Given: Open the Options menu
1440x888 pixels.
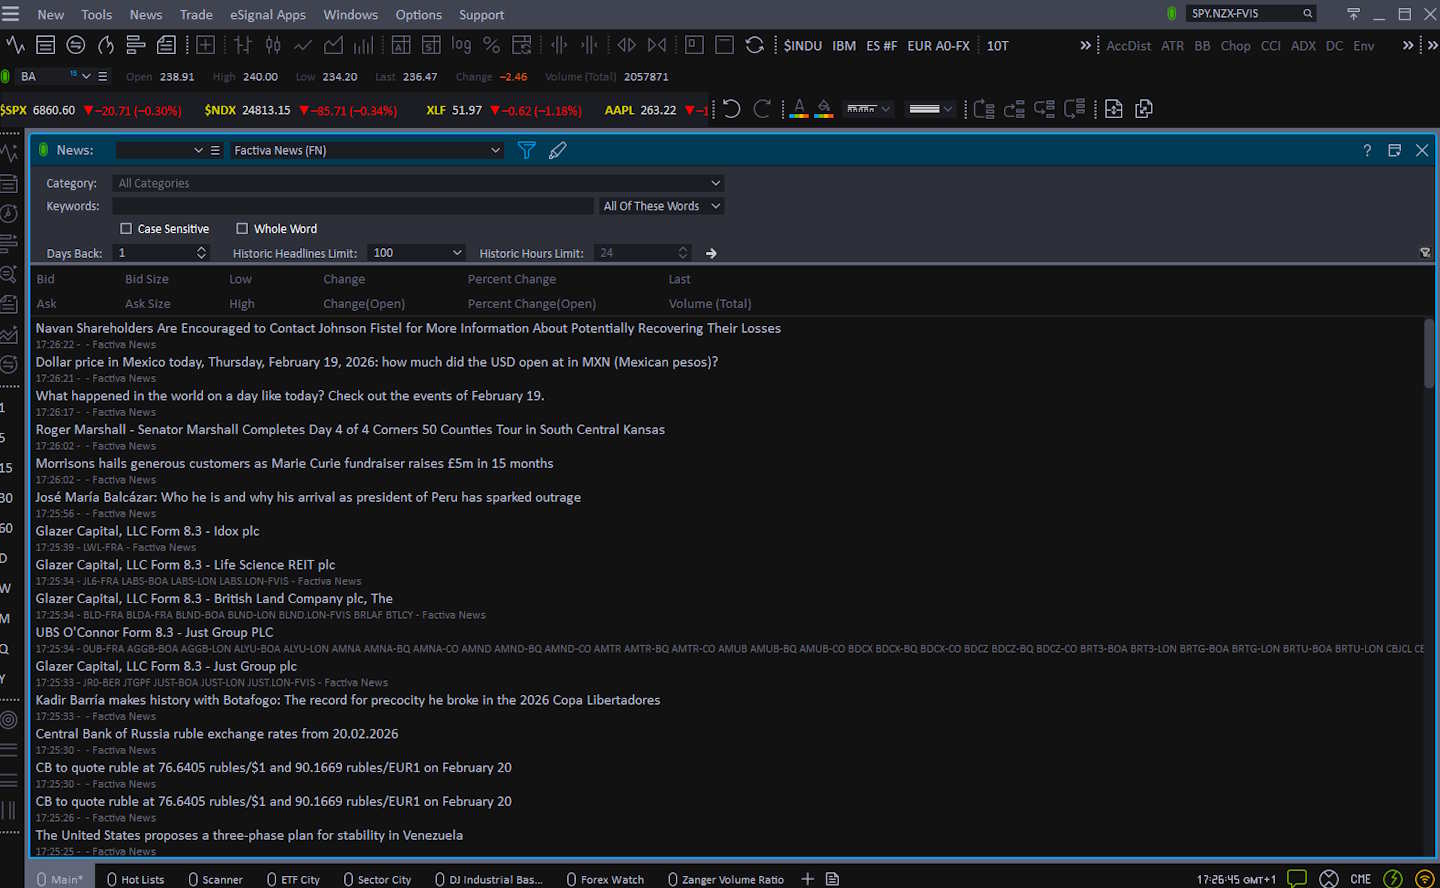Looking at the screenshot, I should (419, 15).
